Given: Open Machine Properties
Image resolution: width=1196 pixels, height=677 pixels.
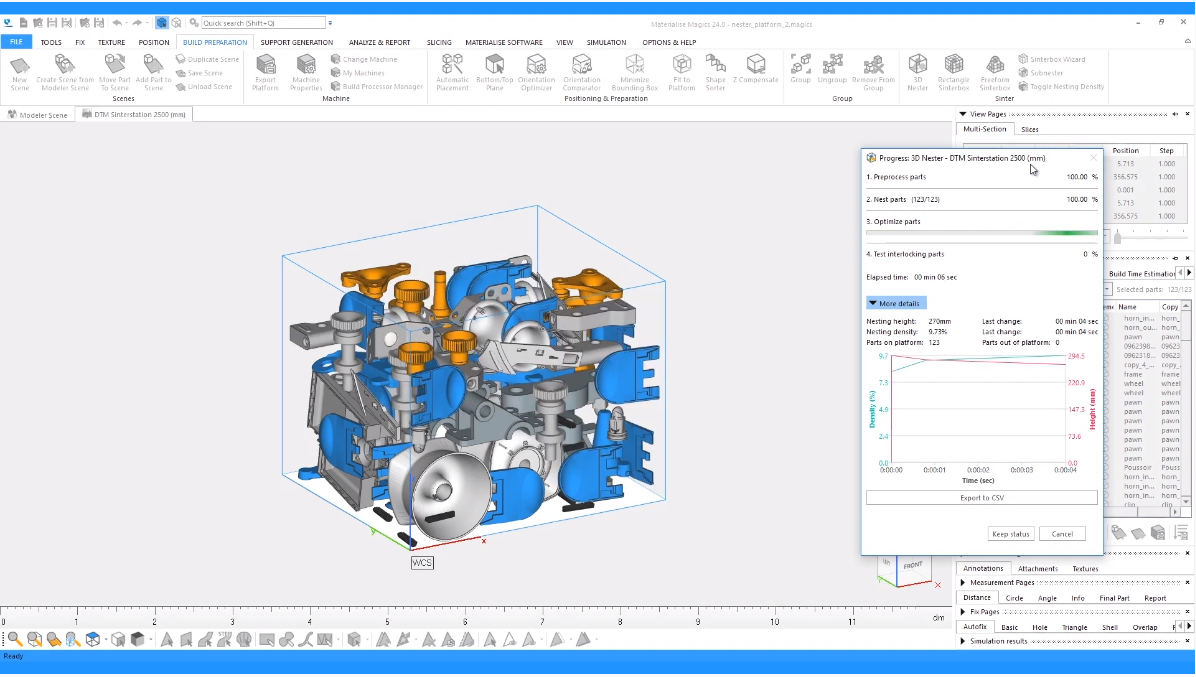Looking at the screenshot, I should (x=306, y=71).
